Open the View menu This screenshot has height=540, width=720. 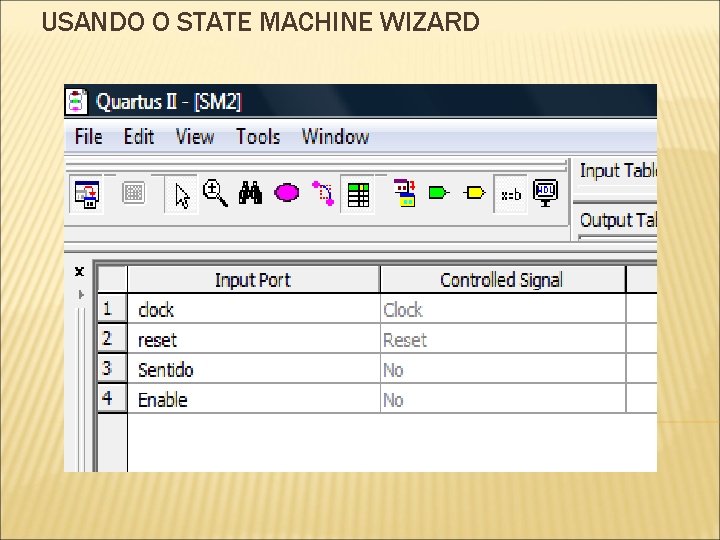(x=195, y=136)
